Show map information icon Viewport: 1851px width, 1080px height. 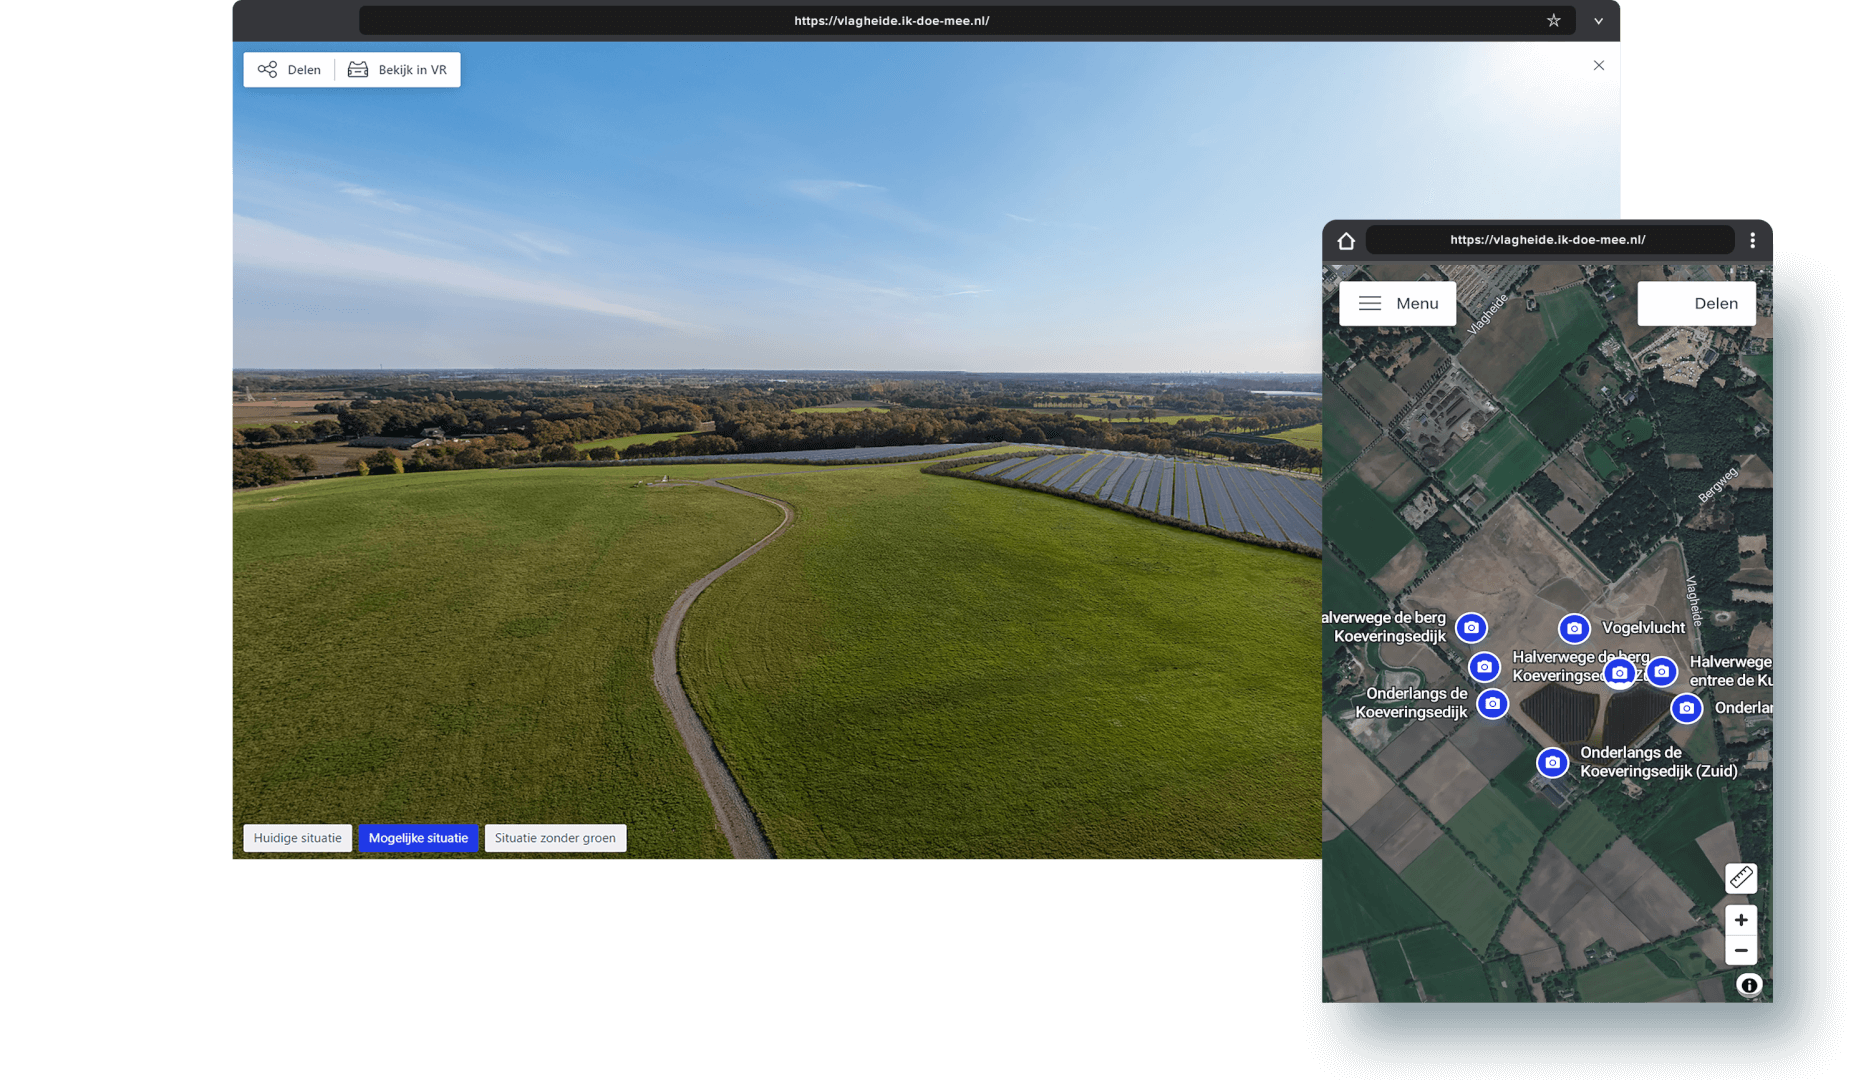pos(1748,986)
